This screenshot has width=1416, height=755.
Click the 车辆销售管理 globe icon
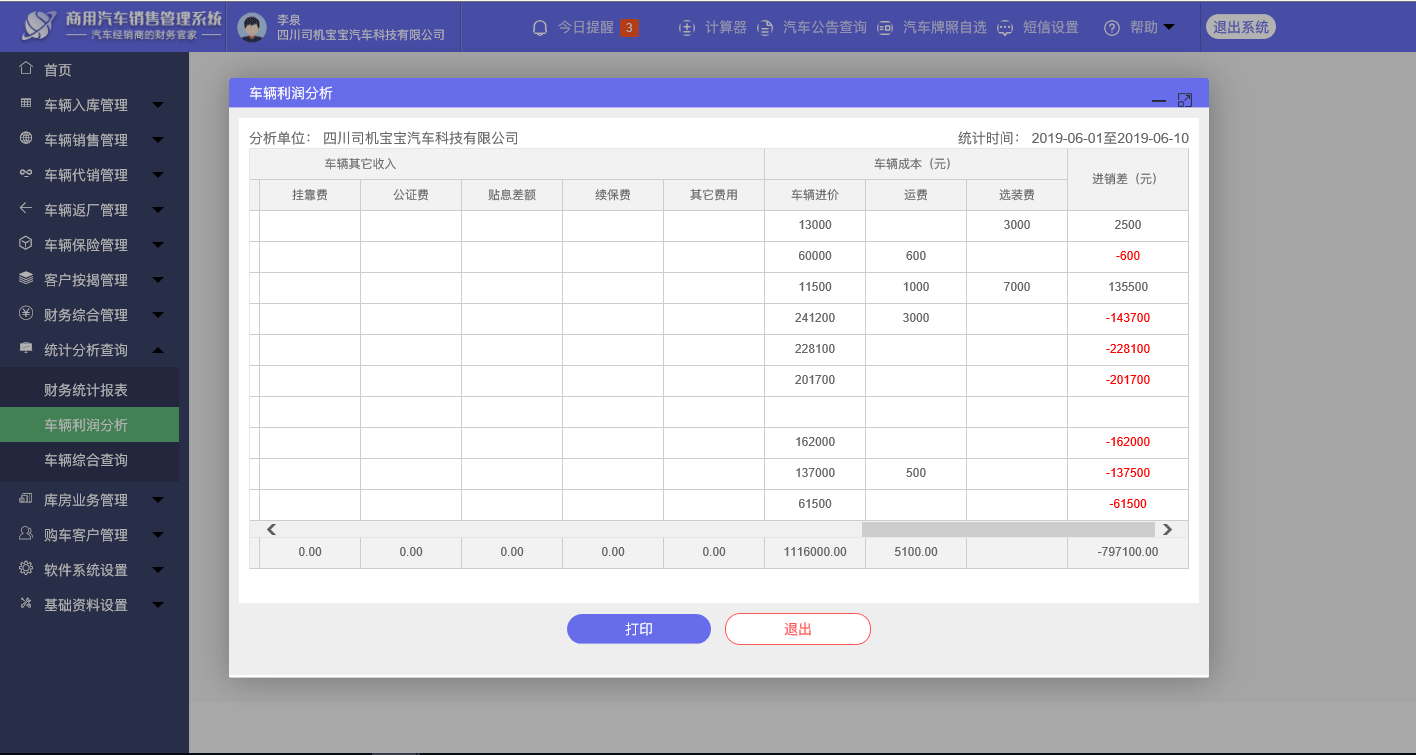click(27, 139)
